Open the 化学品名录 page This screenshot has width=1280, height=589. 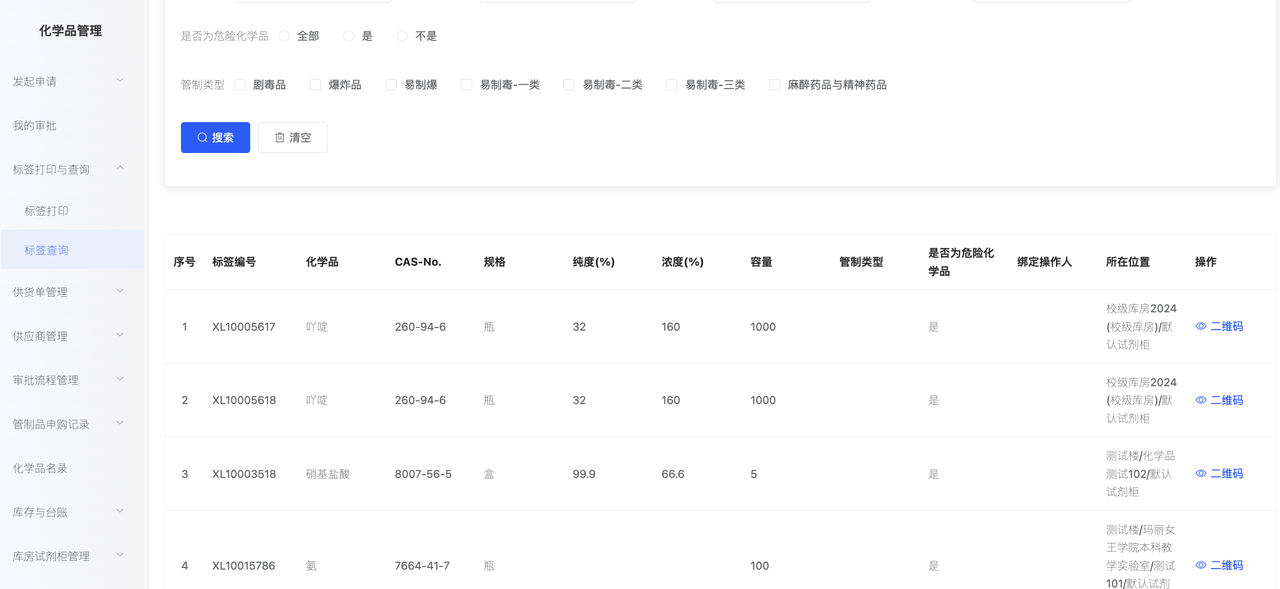click(40, 468)
